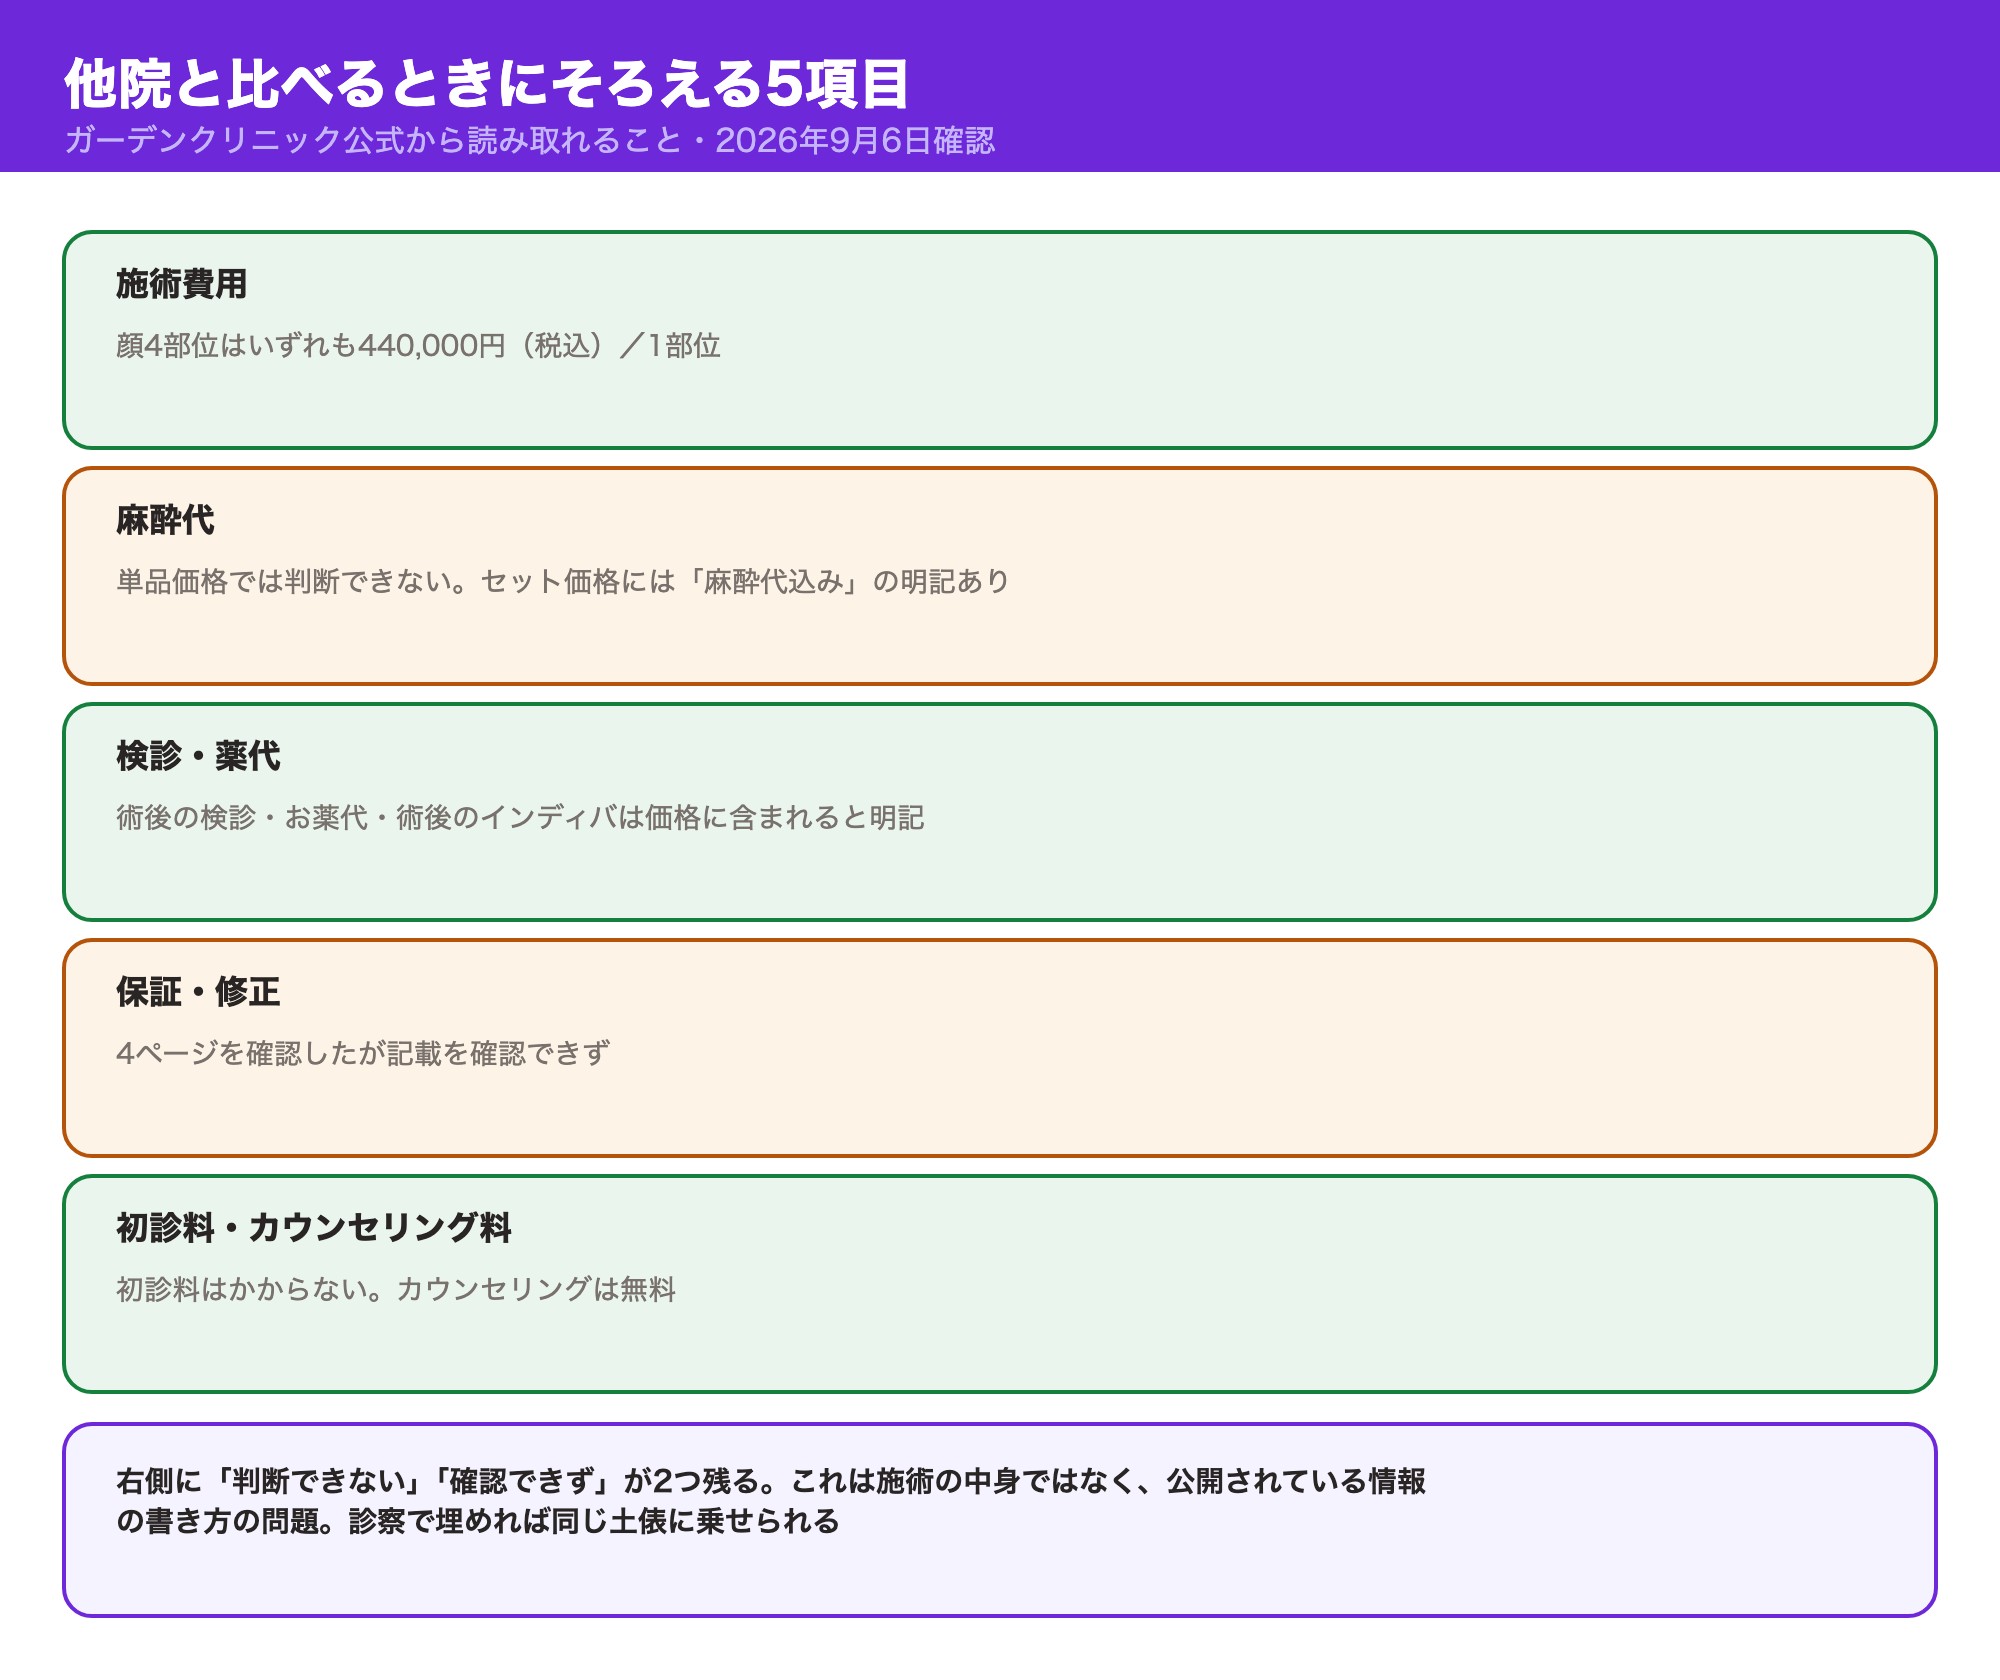Select the 施術費用 card heading

pos(182,284)
